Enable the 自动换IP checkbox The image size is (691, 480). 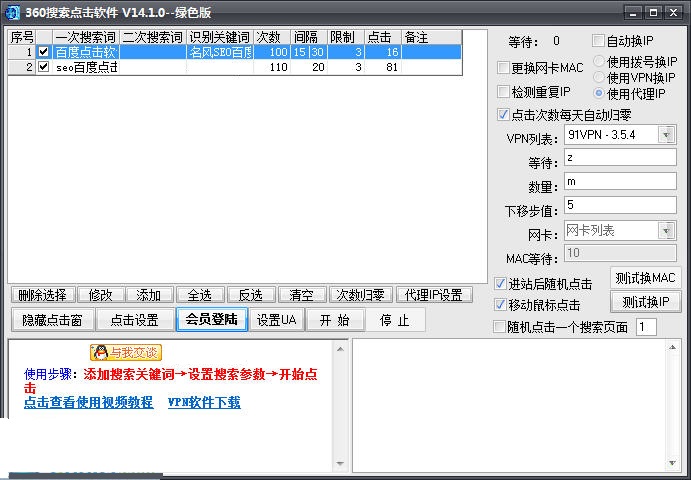click(596, 42)
